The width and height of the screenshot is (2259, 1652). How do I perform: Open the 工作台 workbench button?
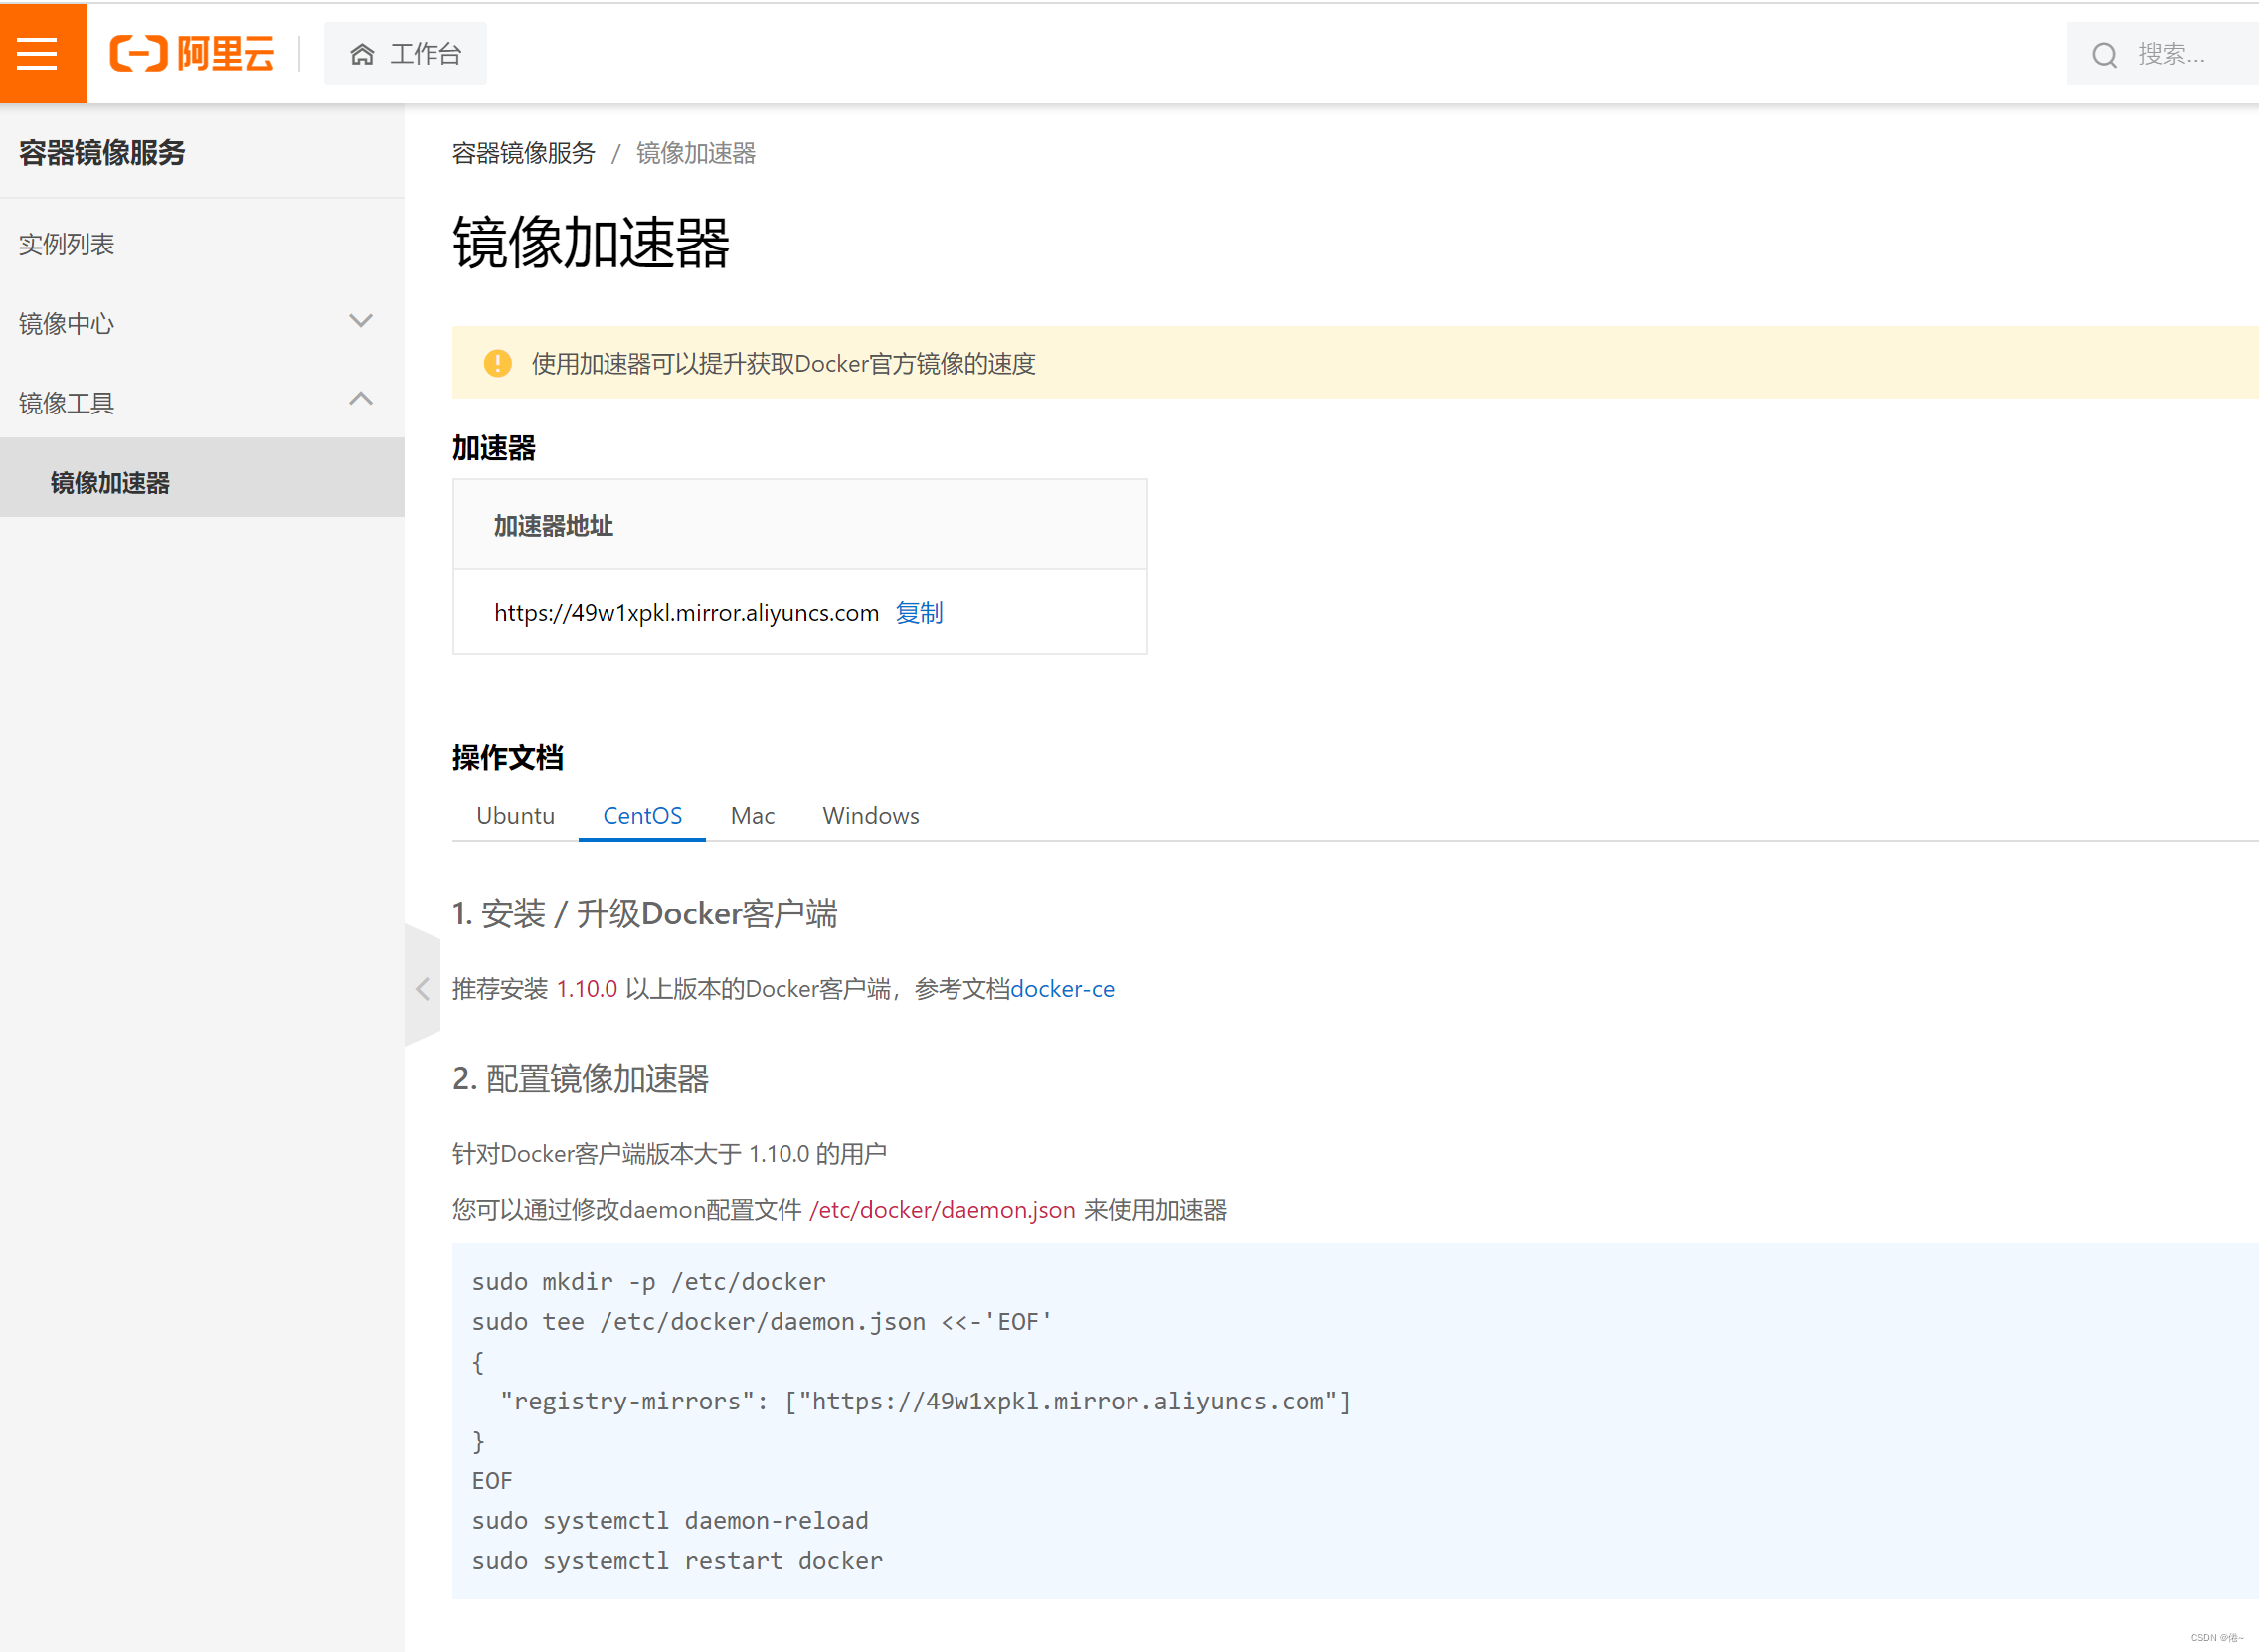tap(405, 54)
